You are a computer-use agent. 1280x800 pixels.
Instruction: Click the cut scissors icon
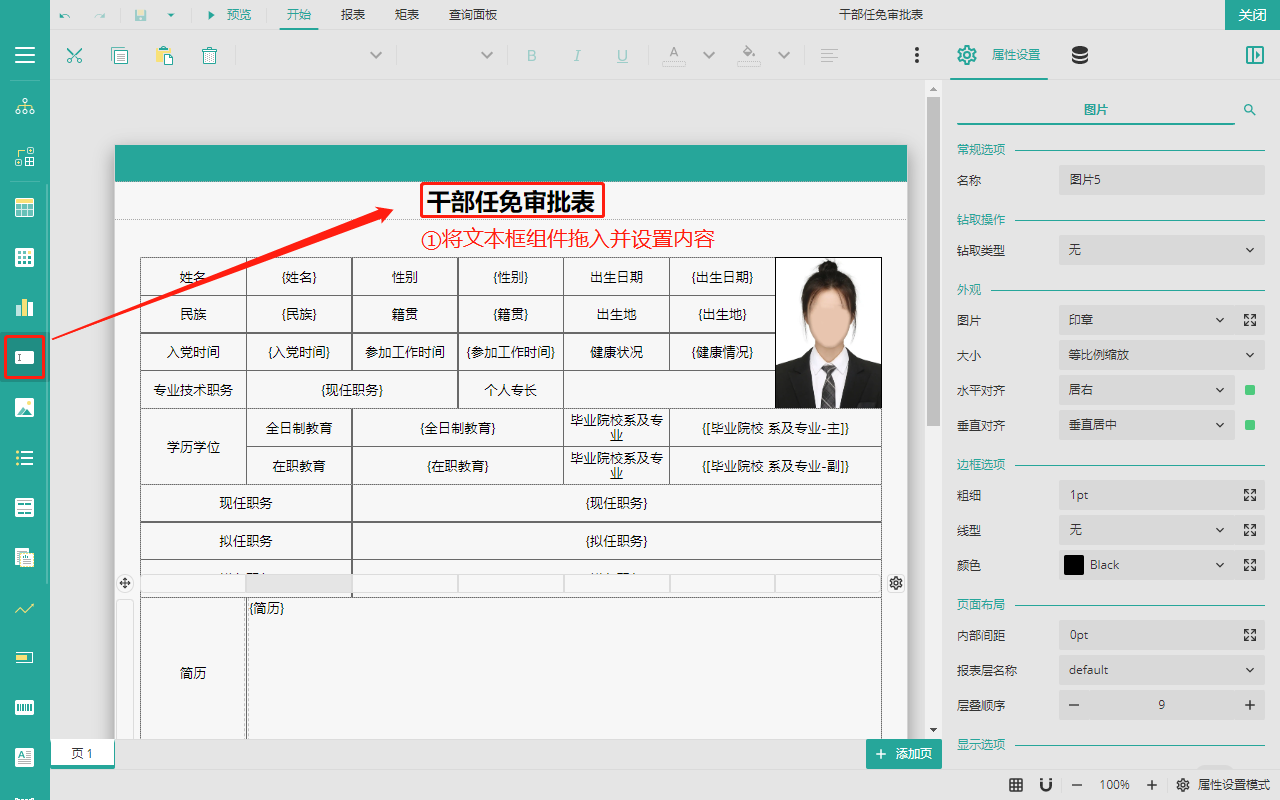tap(74, 56)
